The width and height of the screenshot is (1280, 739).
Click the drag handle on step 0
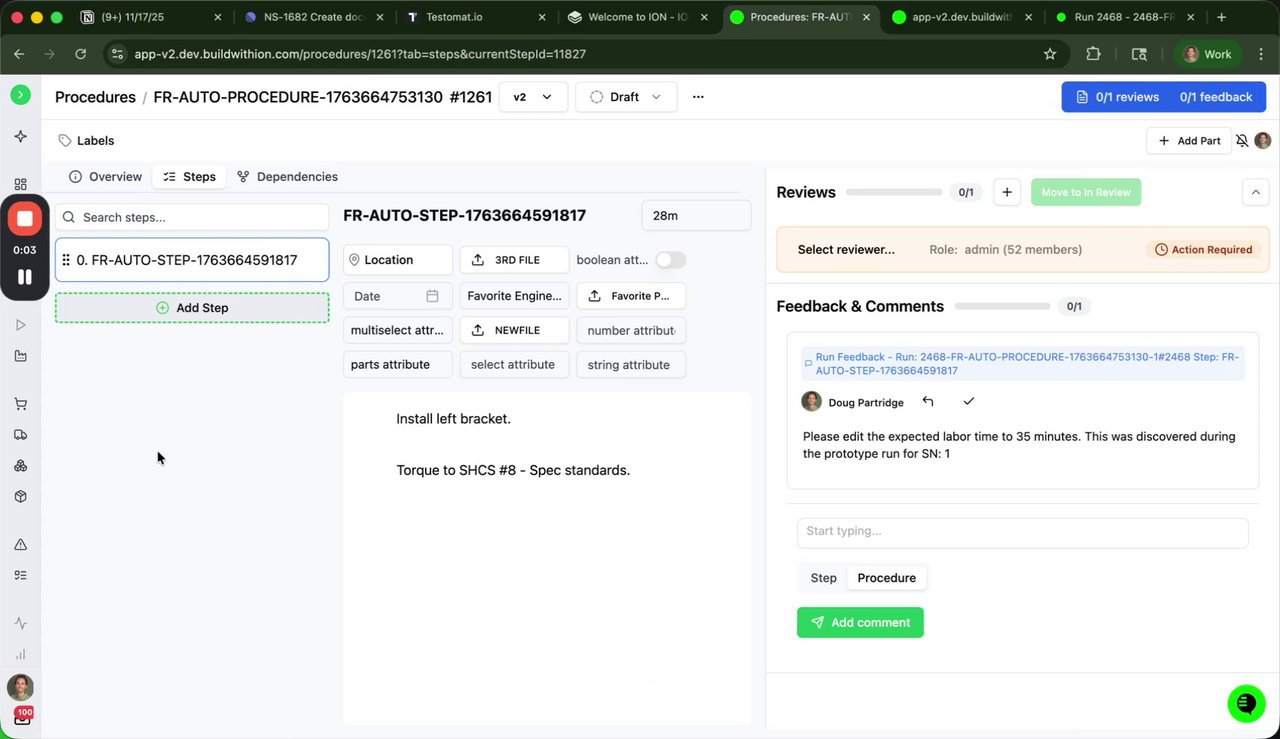pos(66,260)
